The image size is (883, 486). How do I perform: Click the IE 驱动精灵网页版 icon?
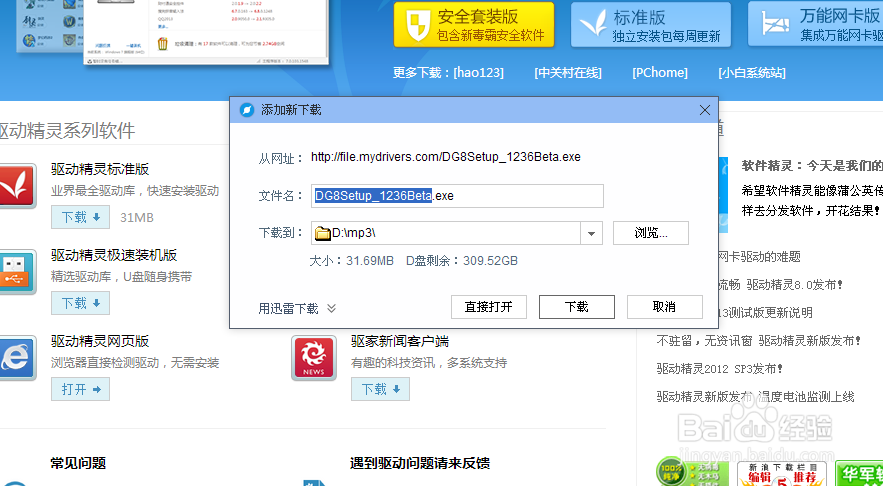pyautogui.click(x=16, y=358)
